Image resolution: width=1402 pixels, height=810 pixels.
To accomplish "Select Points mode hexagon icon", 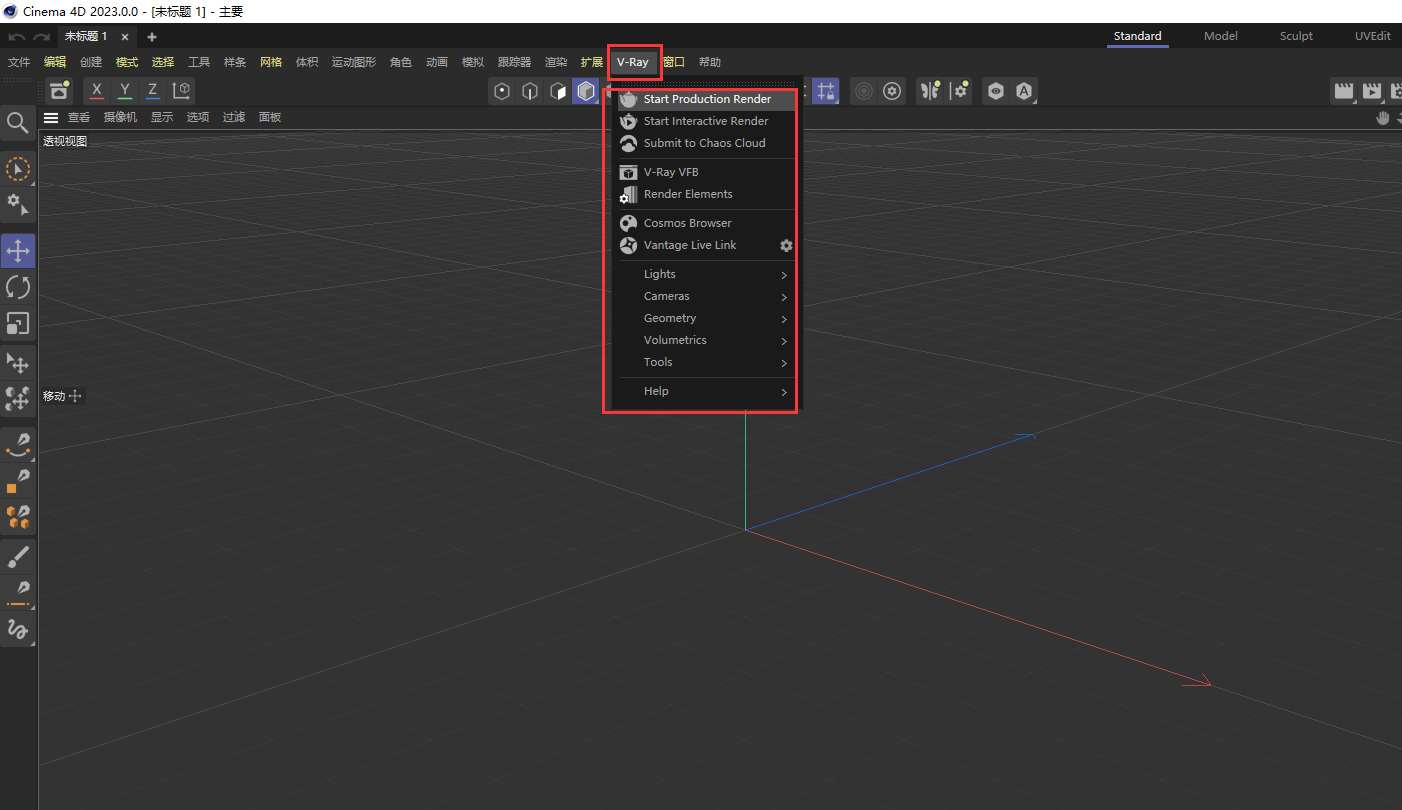I will [x=502, y=91].
